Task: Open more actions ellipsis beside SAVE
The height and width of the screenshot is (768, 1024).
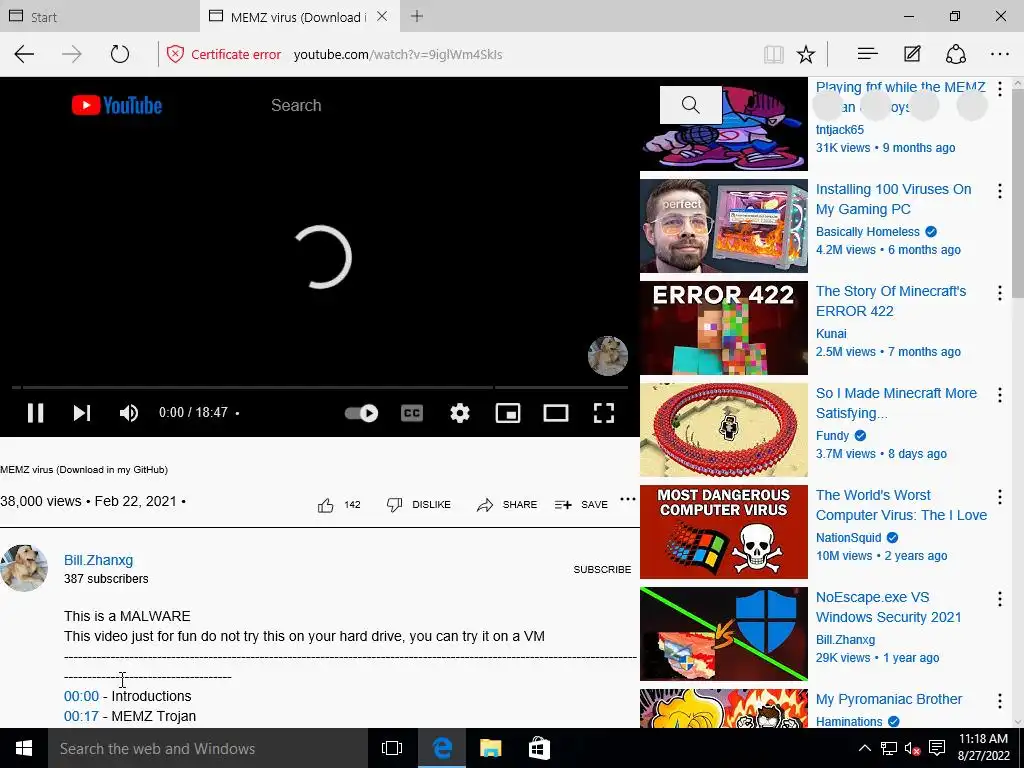Action: (x=628, y=499)
